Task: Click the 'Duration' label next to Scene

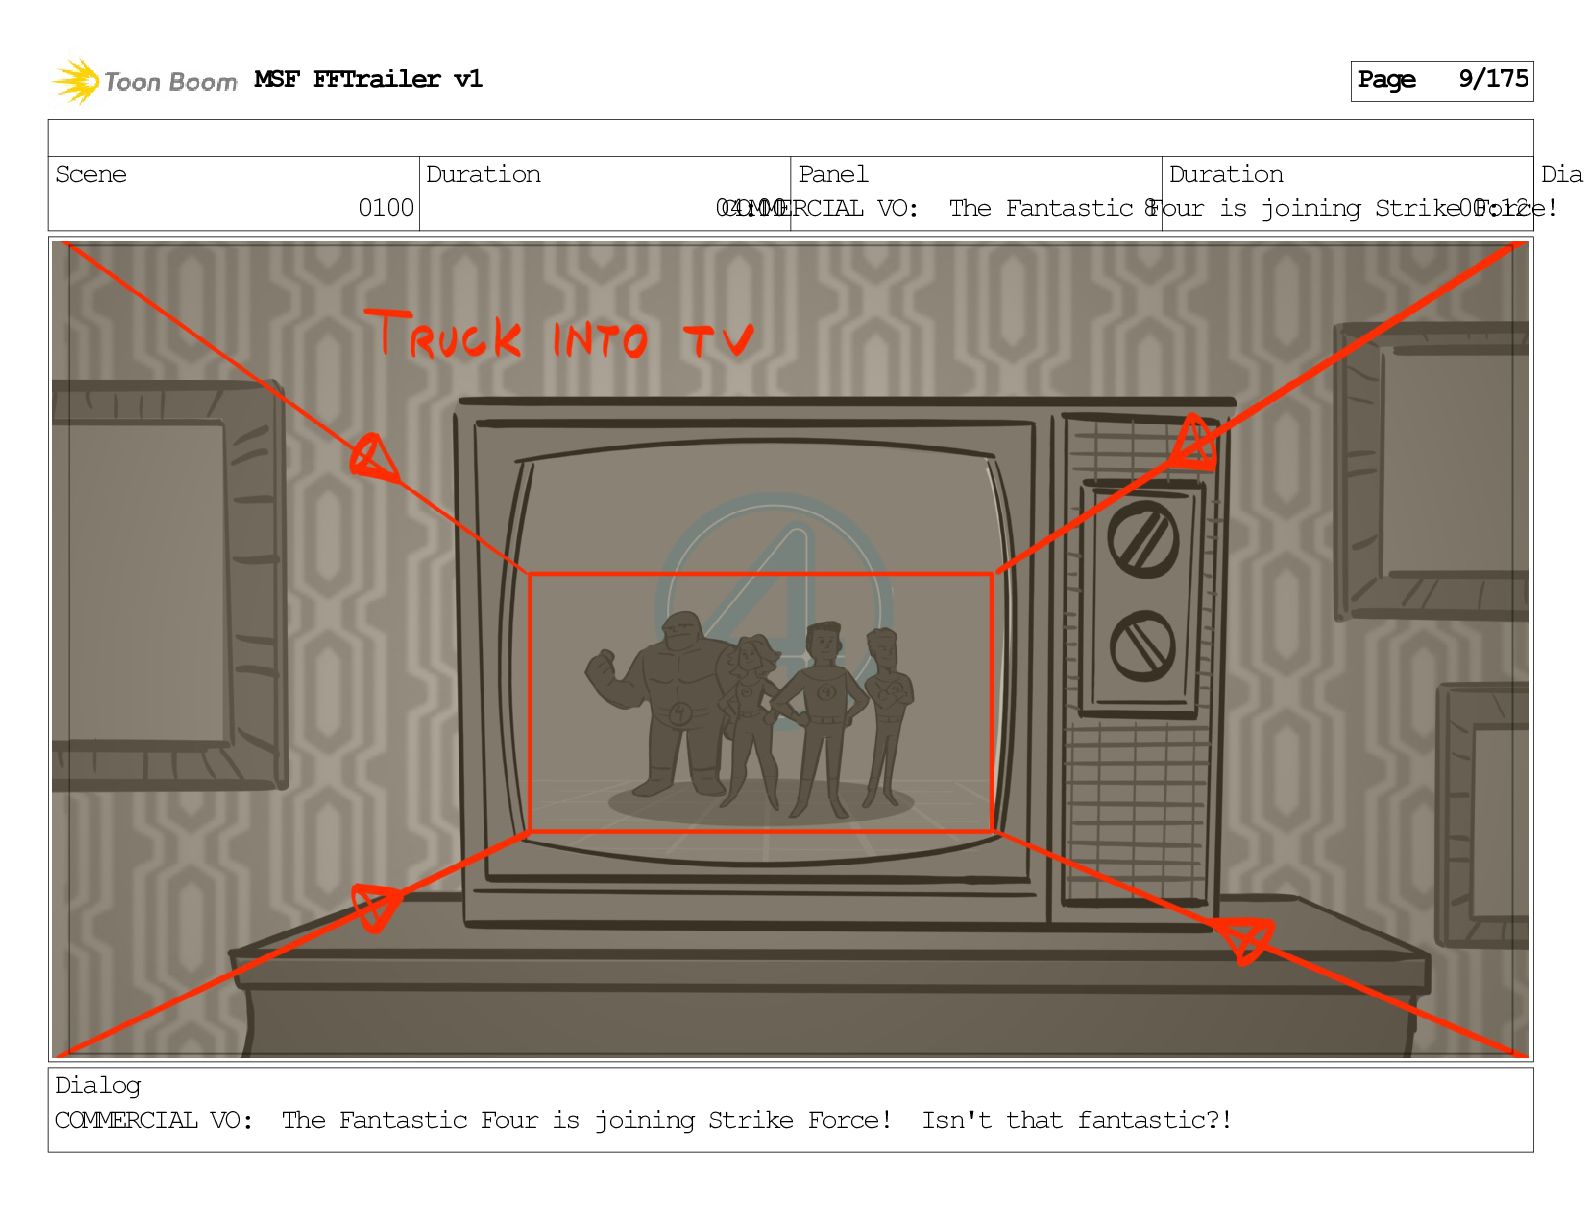Action: (x=483, y=174)
